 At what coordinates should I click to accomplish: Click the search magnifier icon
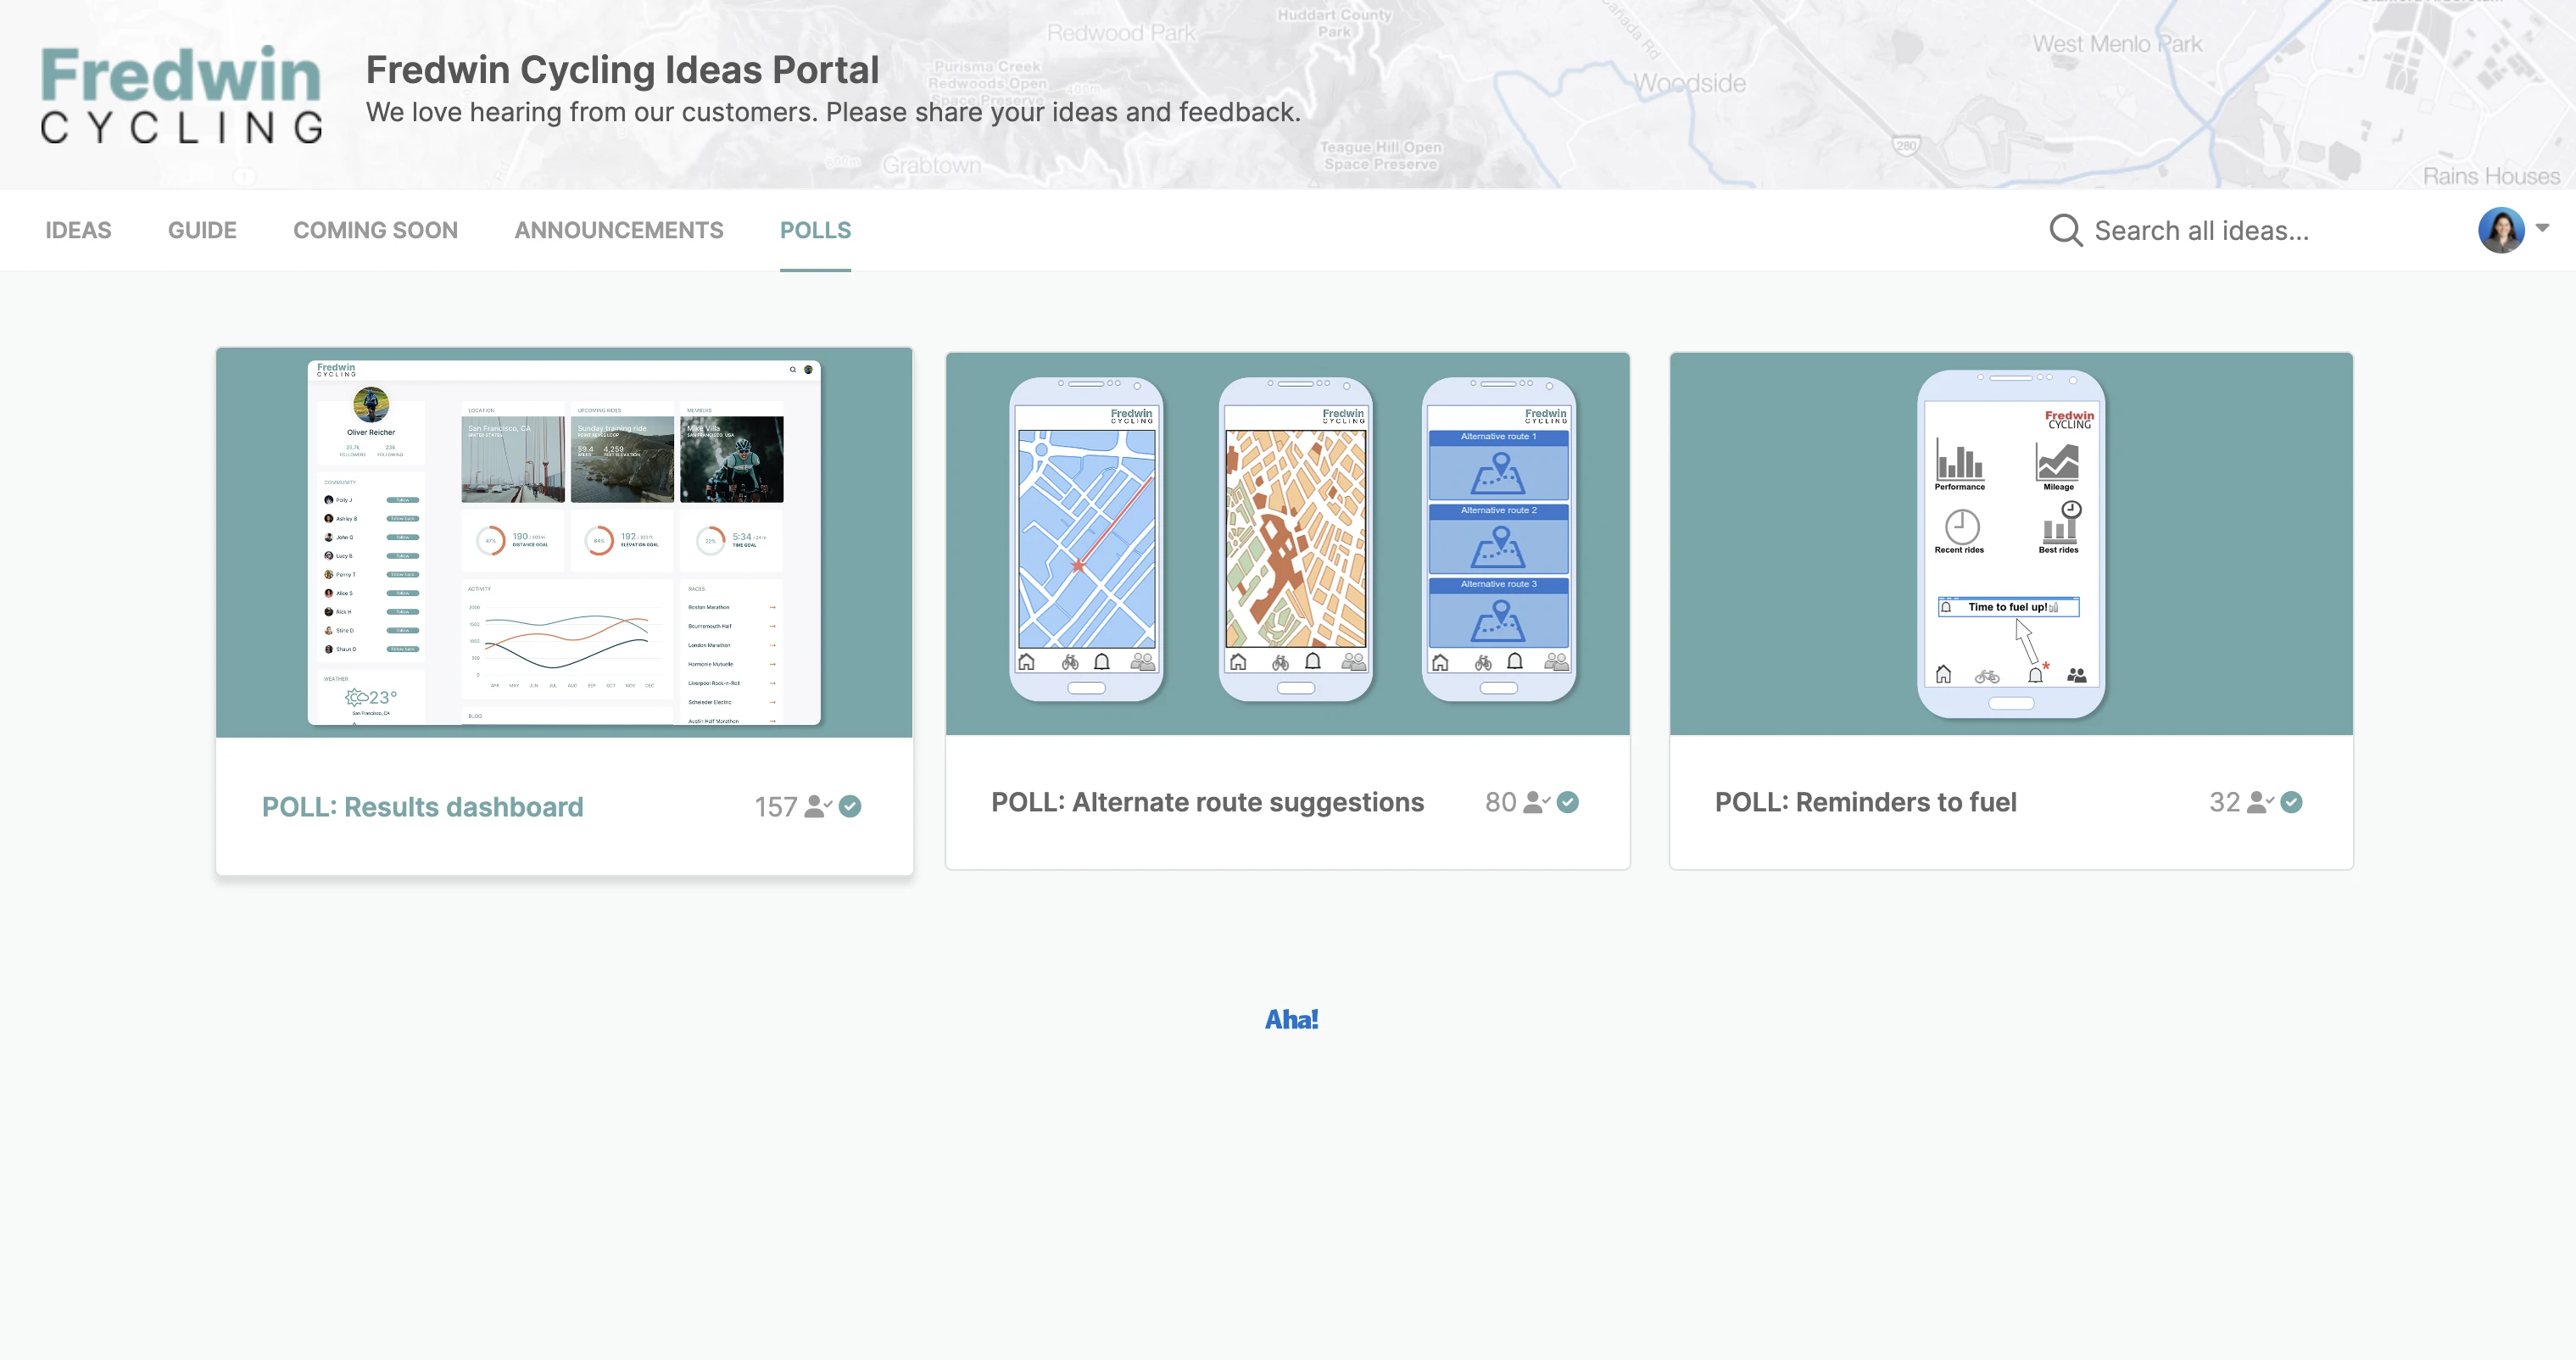(x=2065, y=231)
